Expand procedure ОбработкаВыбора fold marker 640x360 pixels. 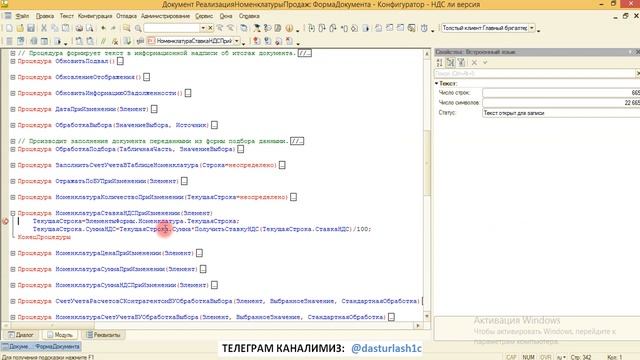[x=13, y=125]
